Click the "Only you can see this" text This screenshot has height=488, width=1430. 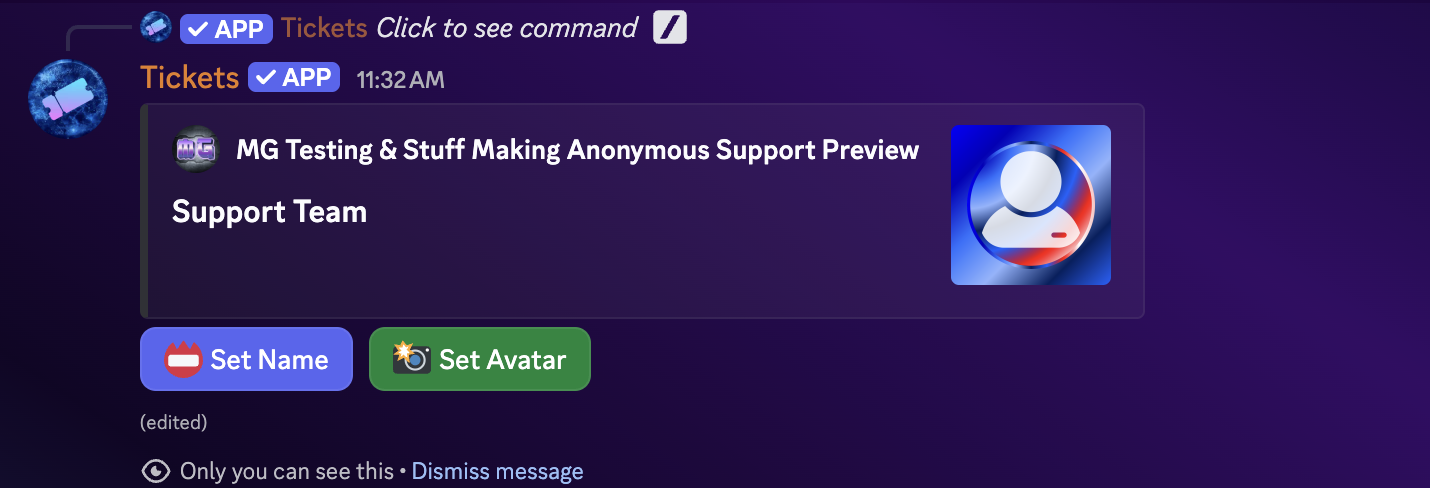click(x=286, y=471)
